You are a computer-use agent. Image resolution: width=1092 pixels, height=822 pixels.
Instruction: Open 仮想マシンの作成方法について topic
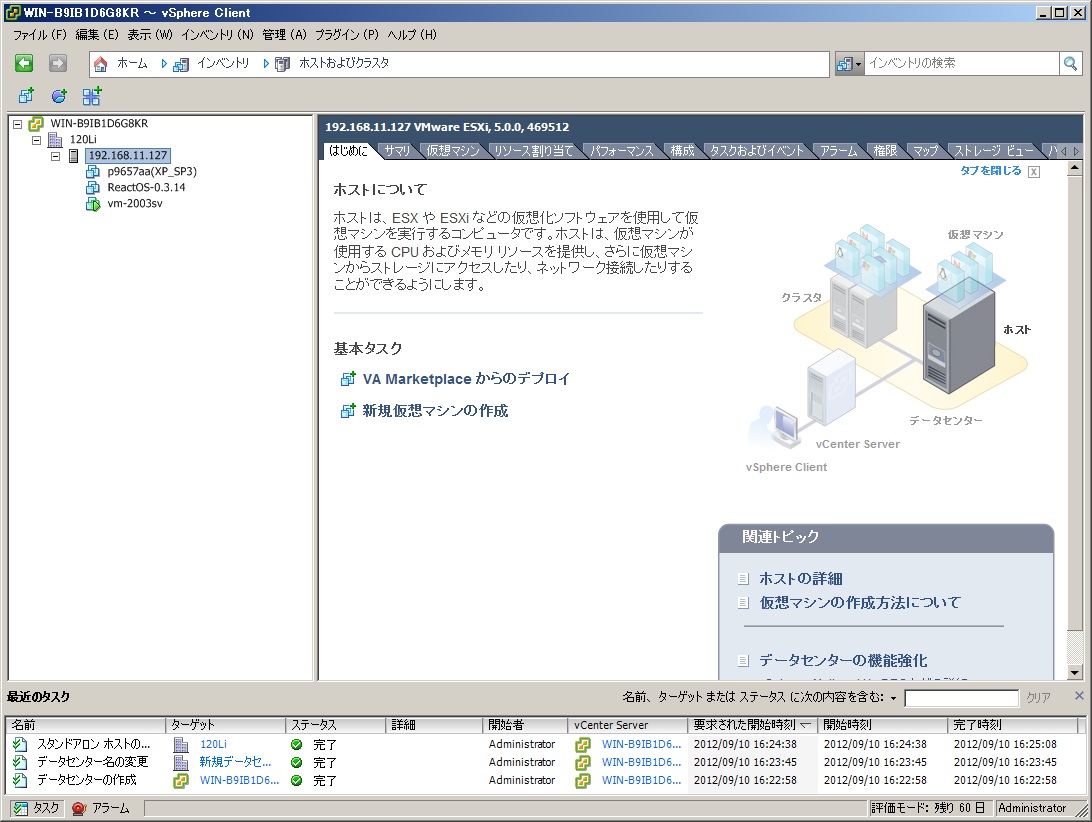[860, 603]
